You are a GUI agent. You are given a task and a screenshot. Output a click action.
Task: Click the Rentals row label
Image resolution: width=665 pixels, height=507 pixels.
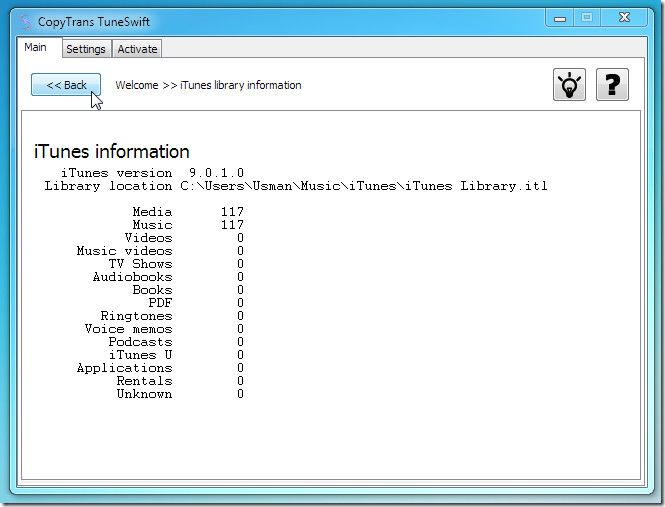click(144, 381)
